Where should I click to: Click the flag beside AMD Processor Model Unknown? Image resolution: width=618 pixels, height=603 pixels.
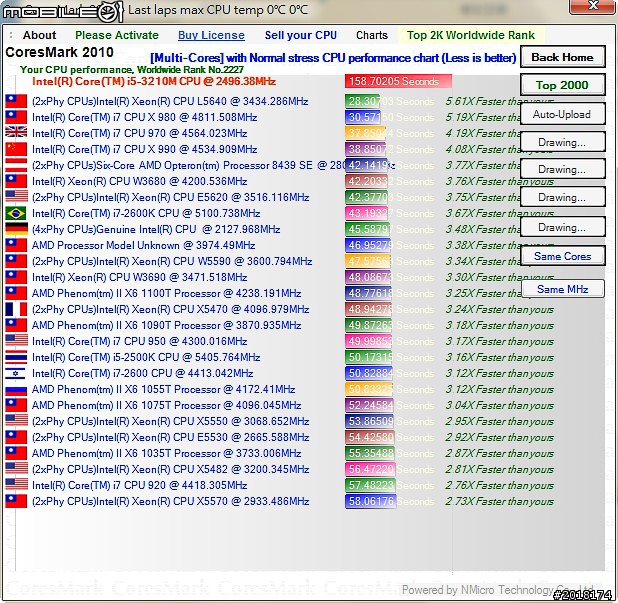[x=16, y=245]
